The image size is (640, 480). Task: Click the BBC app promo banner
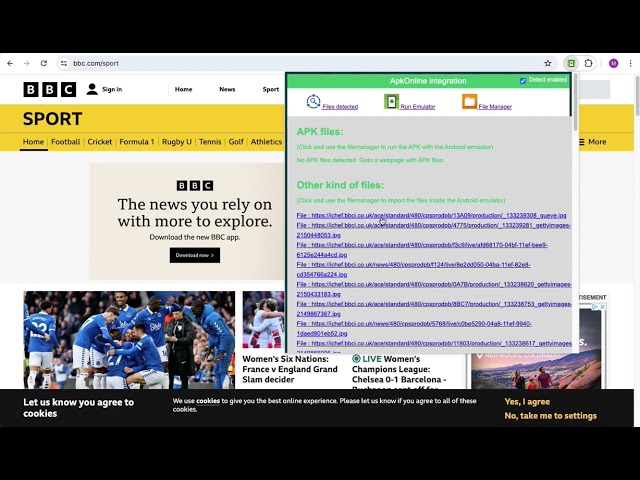pos(187,221)
